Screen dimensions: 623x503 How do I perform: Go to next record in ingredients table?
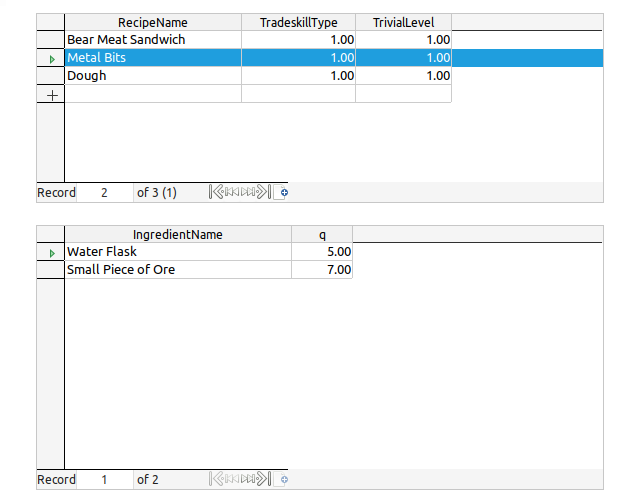(248, 479)
